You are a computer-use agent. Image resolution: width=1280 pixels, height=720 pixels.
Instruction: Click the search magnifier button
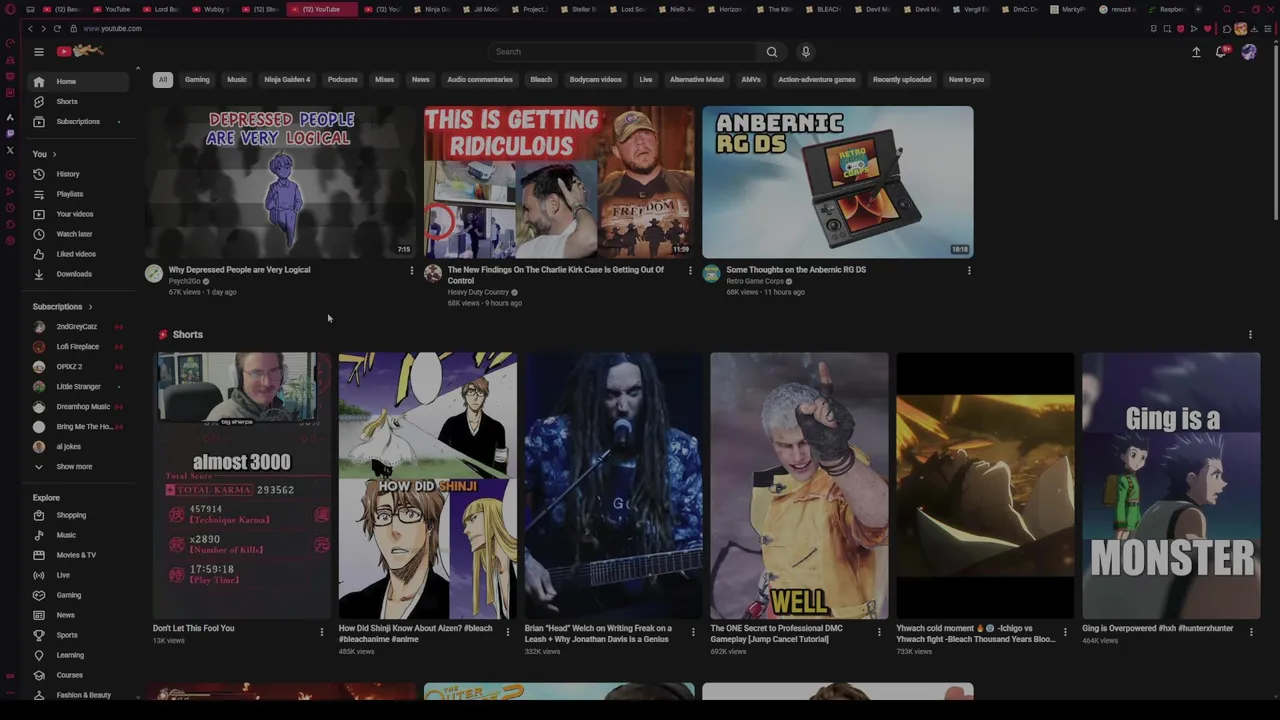[771, 52]
